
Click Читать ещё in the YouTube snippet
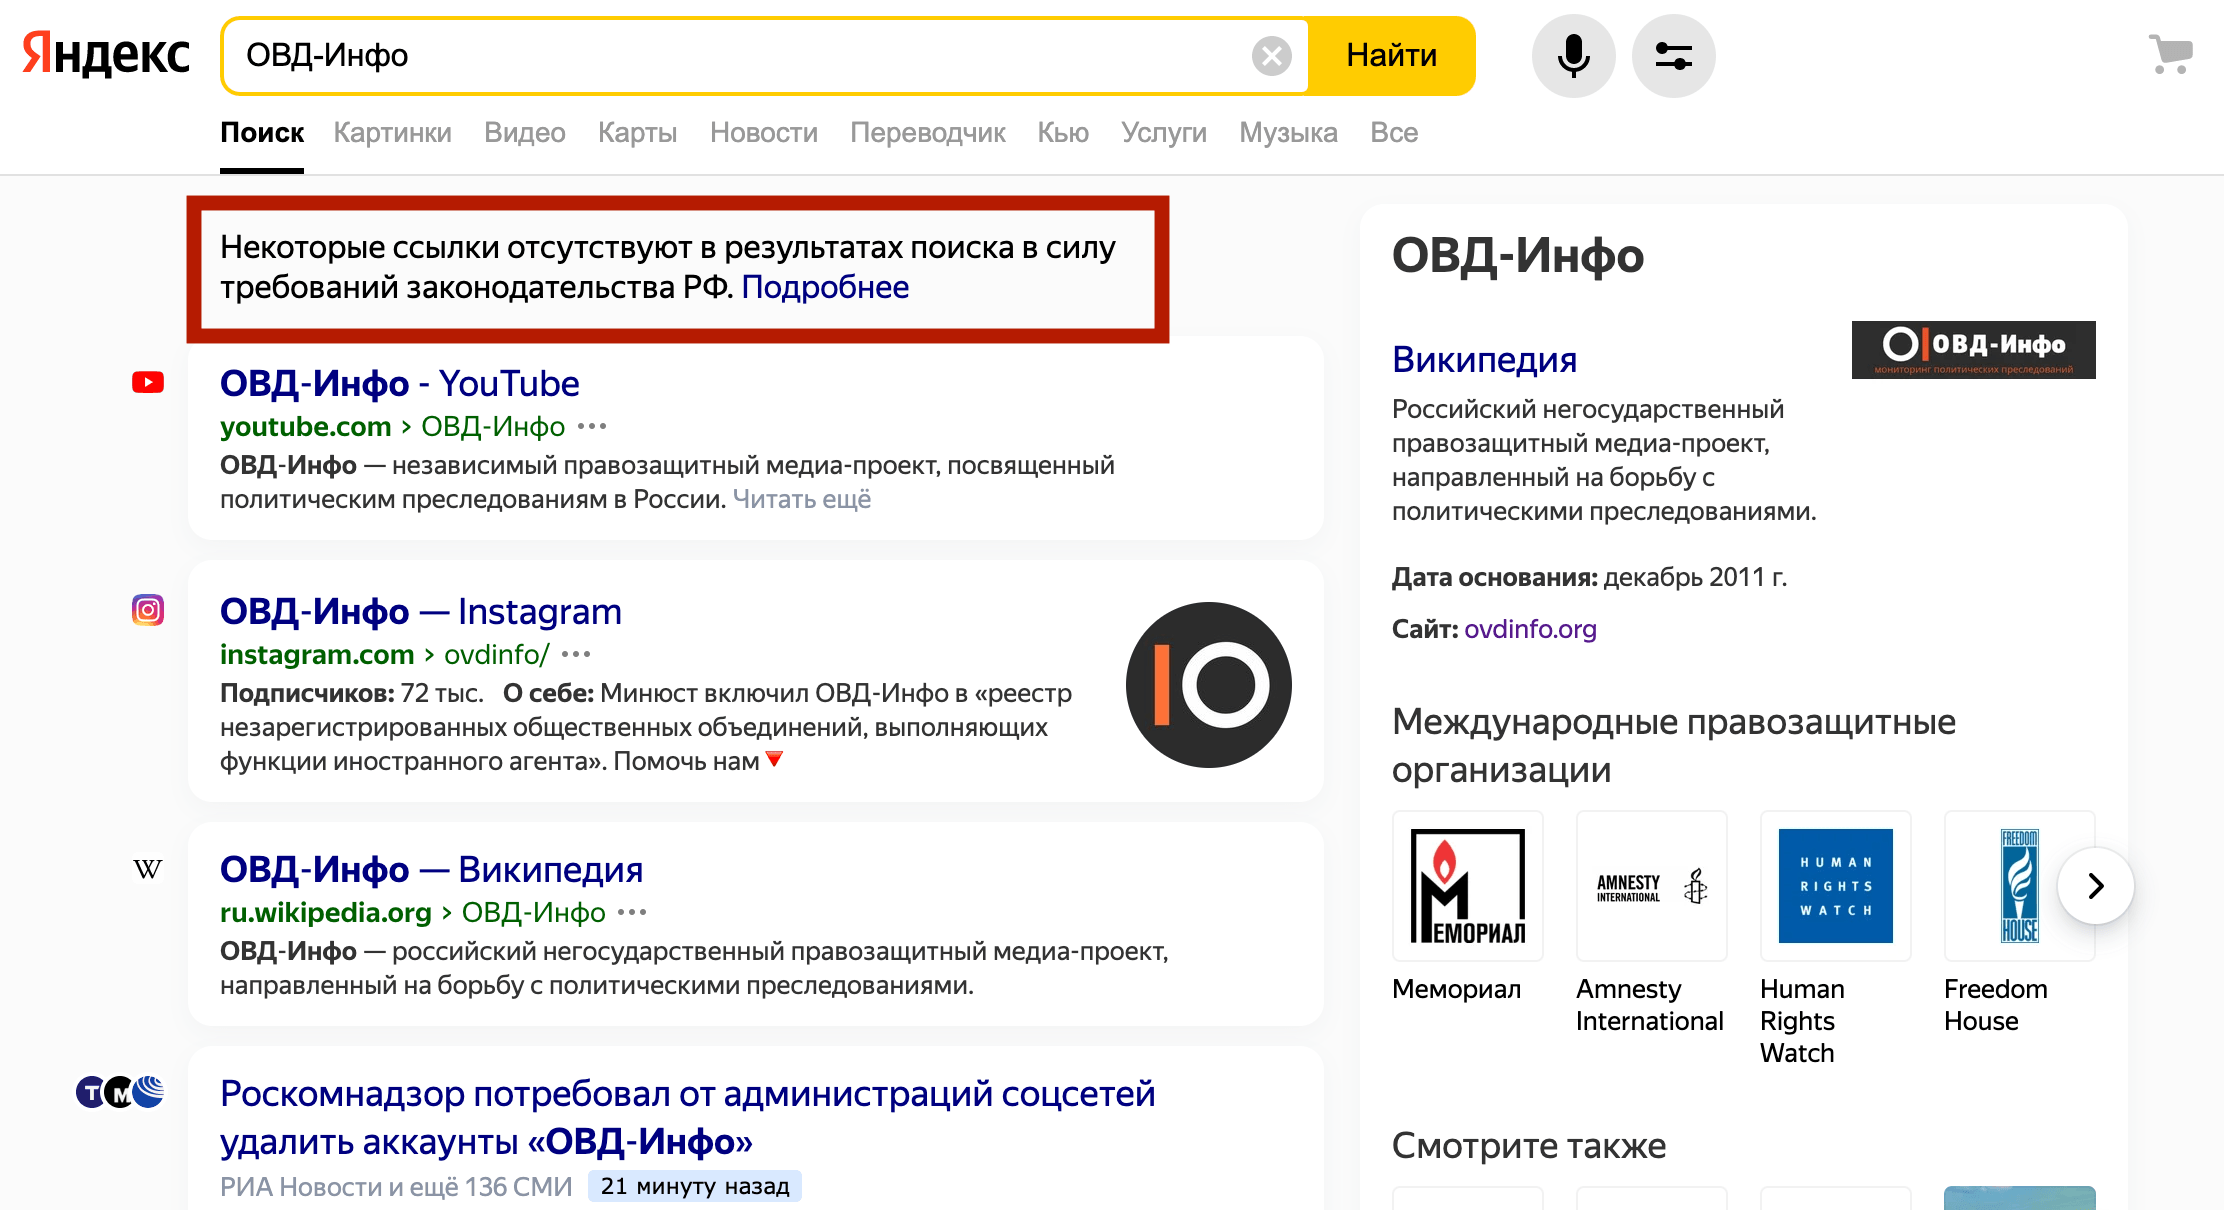[801, 499]
